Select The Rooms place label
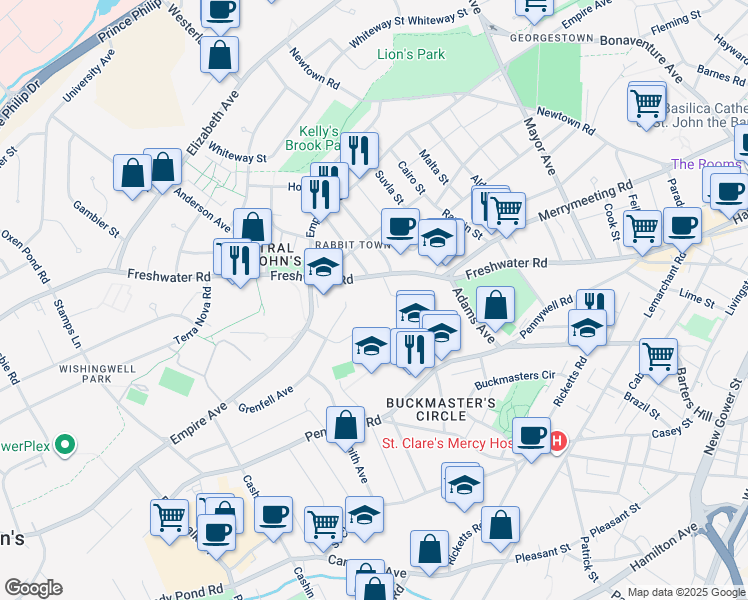748x600 pixels. (707, 164)
